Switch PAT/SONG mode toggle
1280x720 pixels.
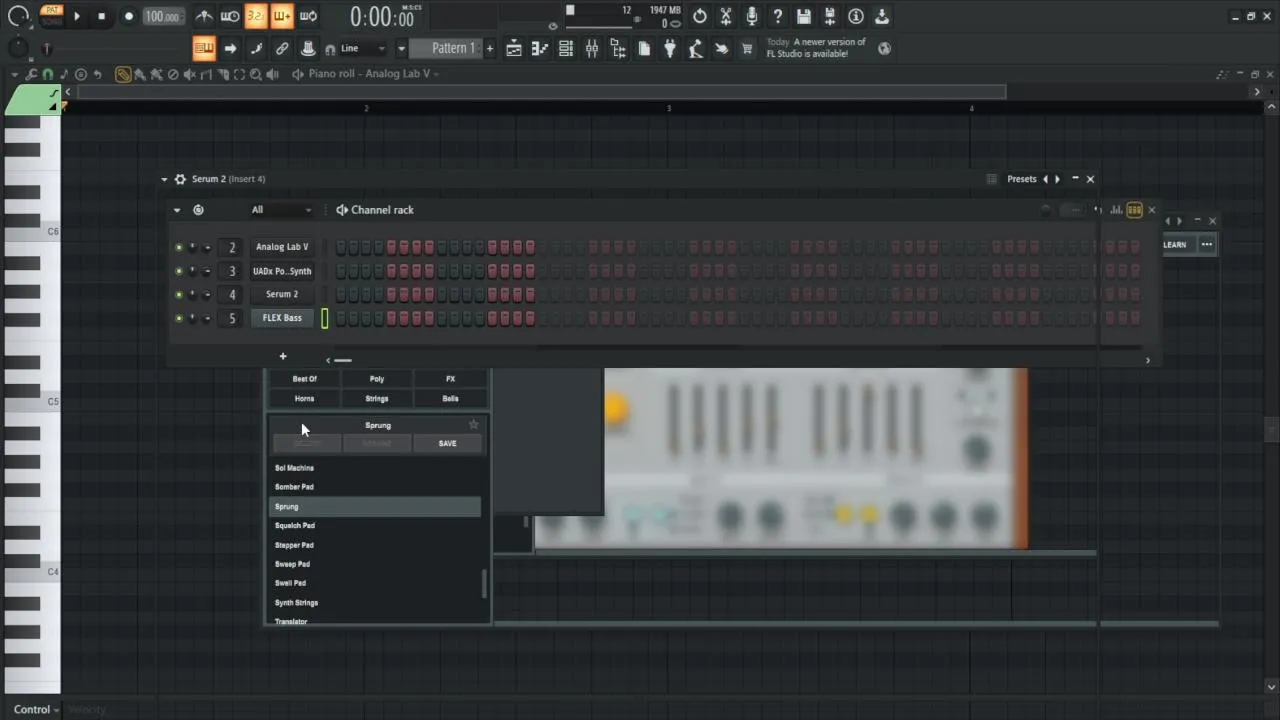tap(52, 15)
